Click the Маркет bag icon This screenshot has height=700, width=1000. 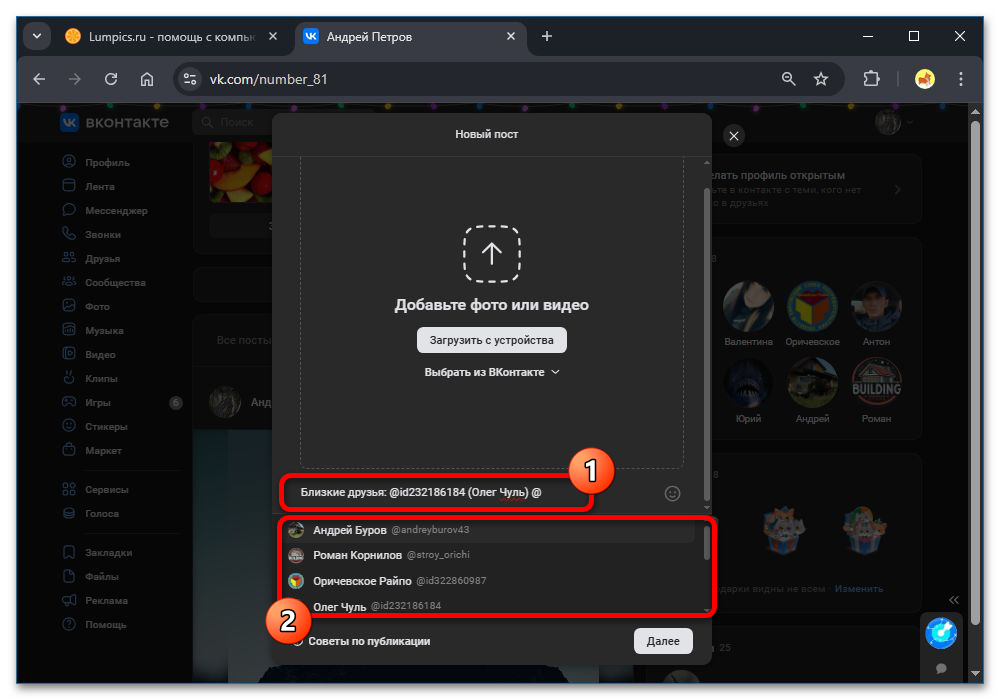(69, 449)
